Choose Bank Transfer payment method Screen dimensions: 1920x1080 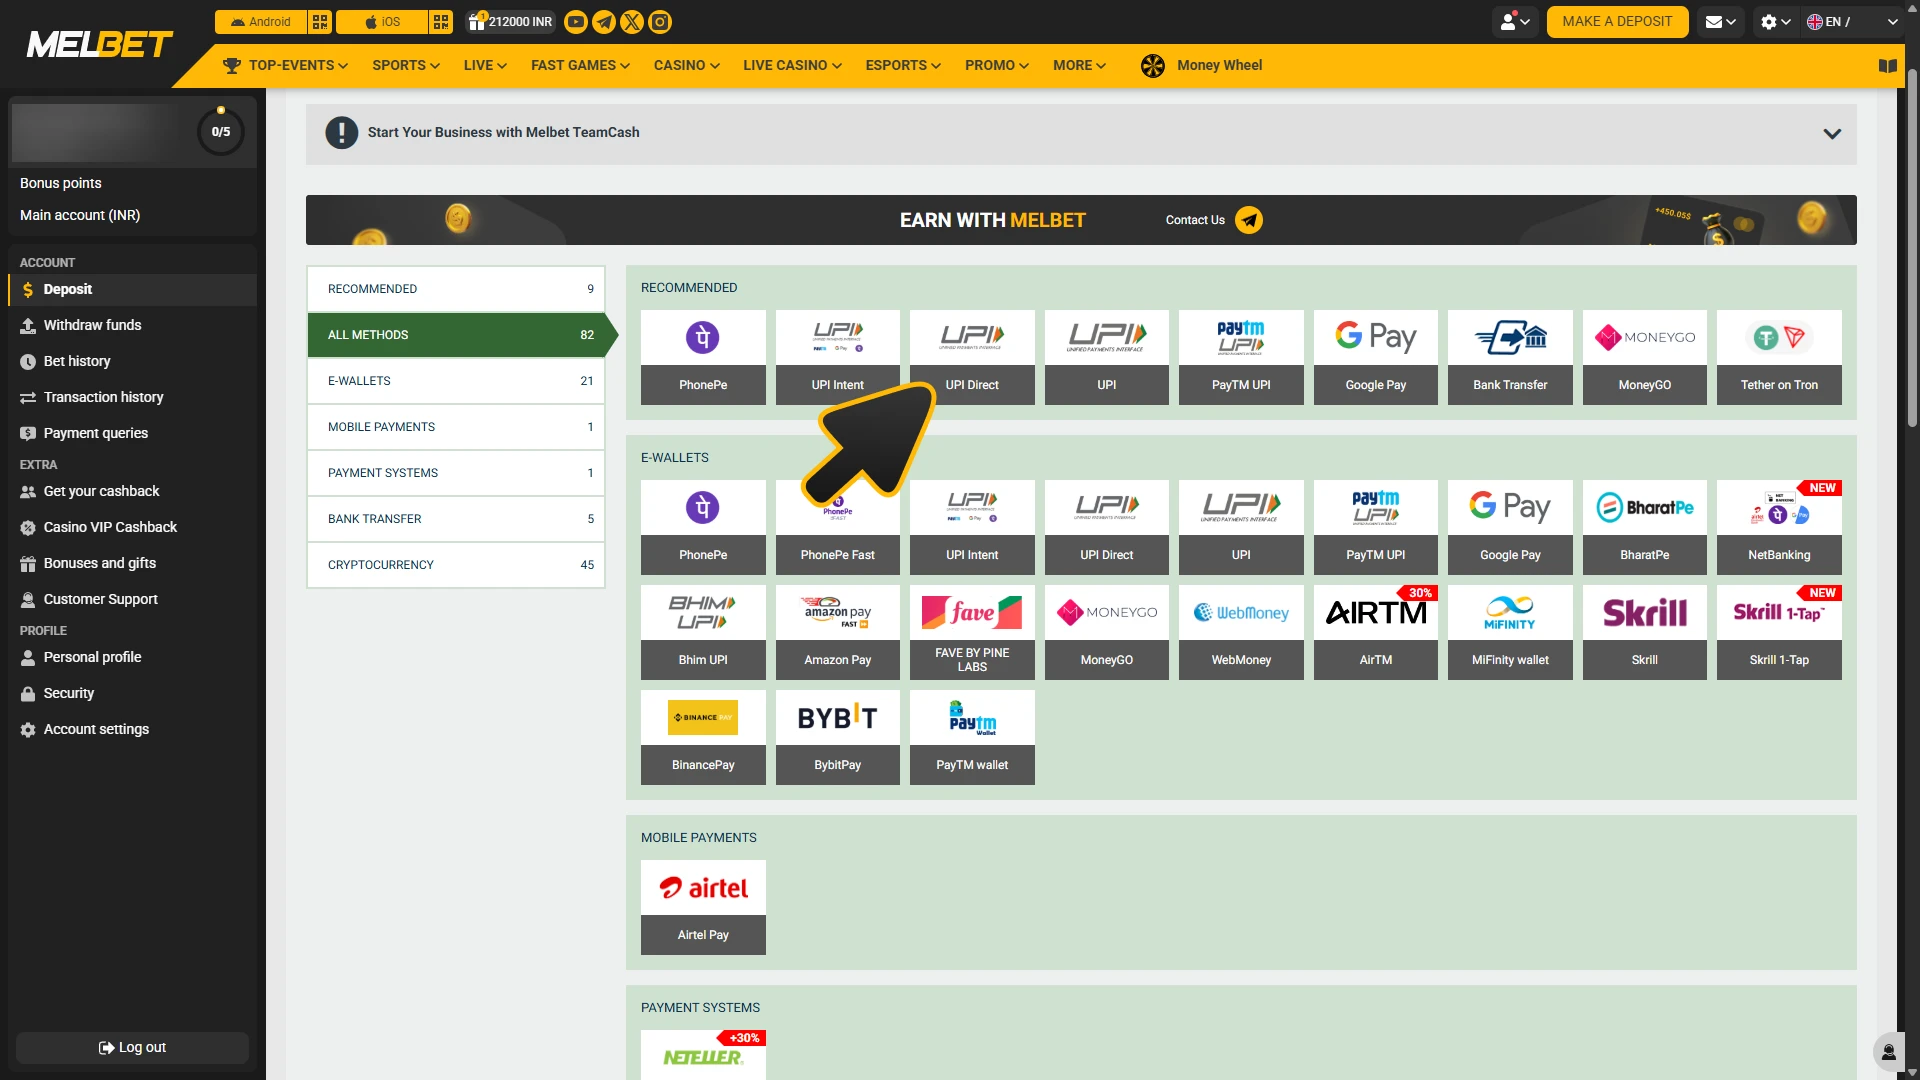coord(1510,357)
